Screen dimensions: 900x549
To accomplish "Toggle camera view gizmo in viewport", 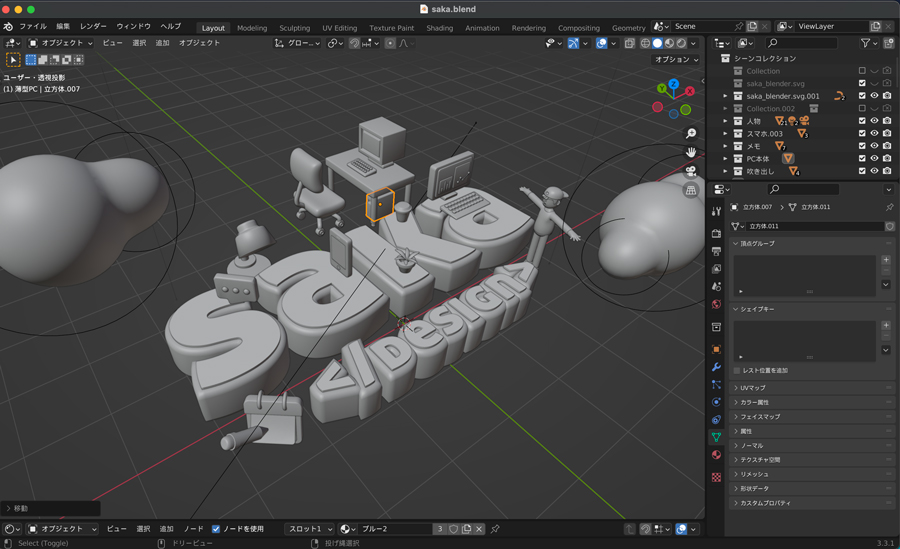I will coord(690,171).
